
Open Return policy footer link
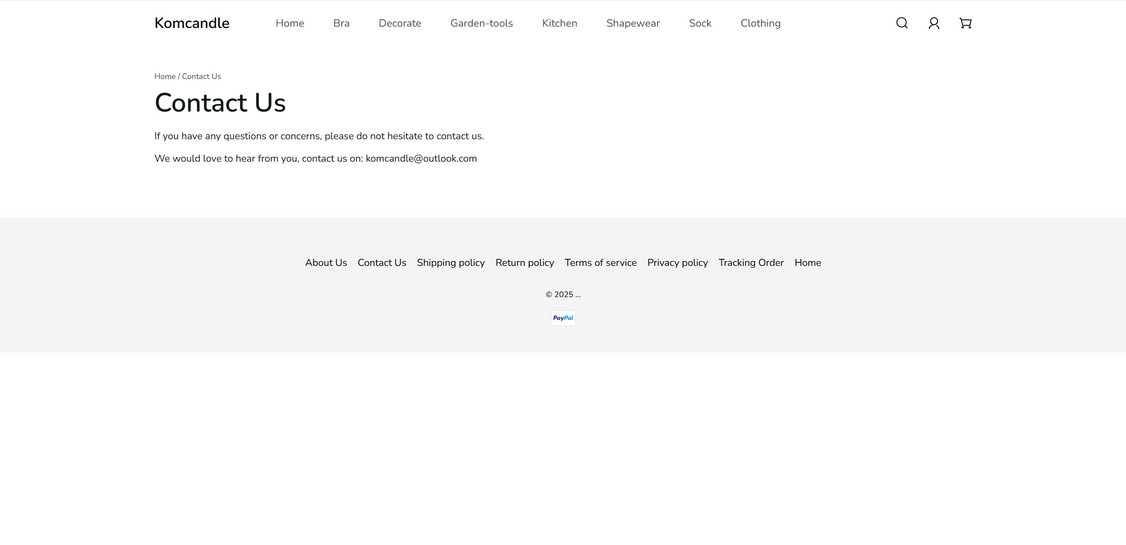(x=525, y=263)
